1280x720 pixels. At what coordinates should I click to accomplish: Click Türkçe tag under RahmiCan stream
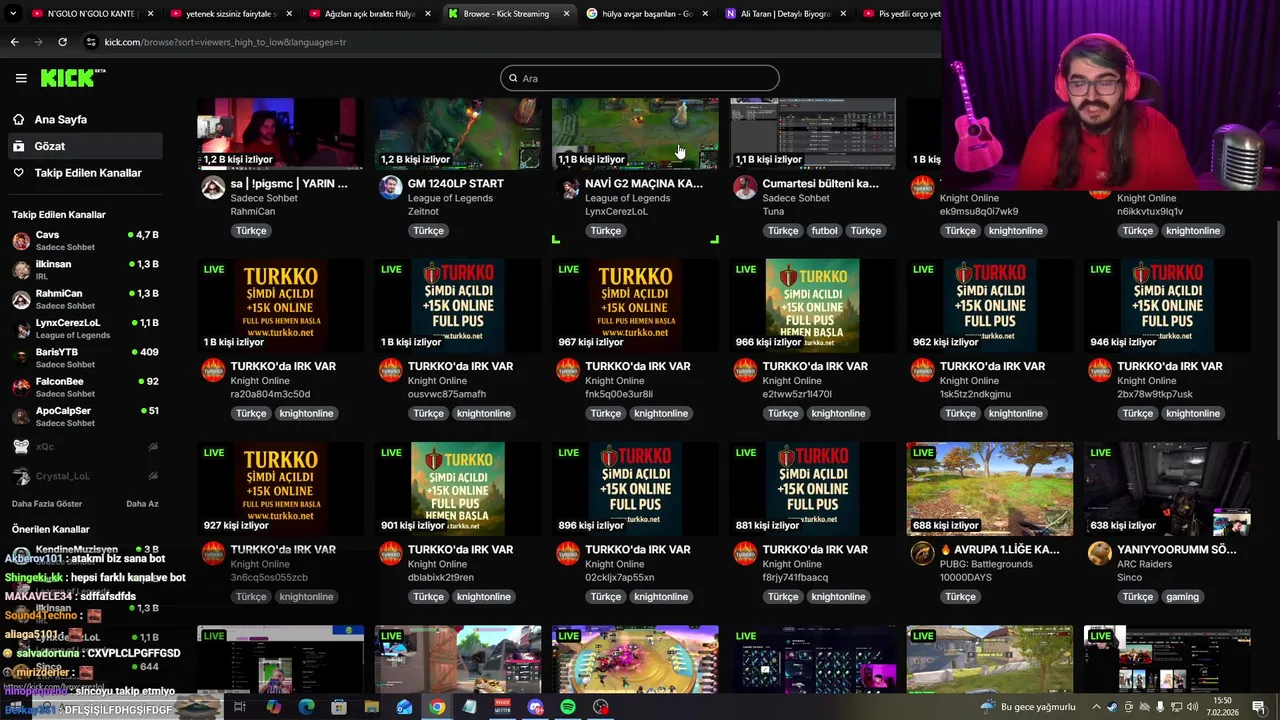click(251, 231)
